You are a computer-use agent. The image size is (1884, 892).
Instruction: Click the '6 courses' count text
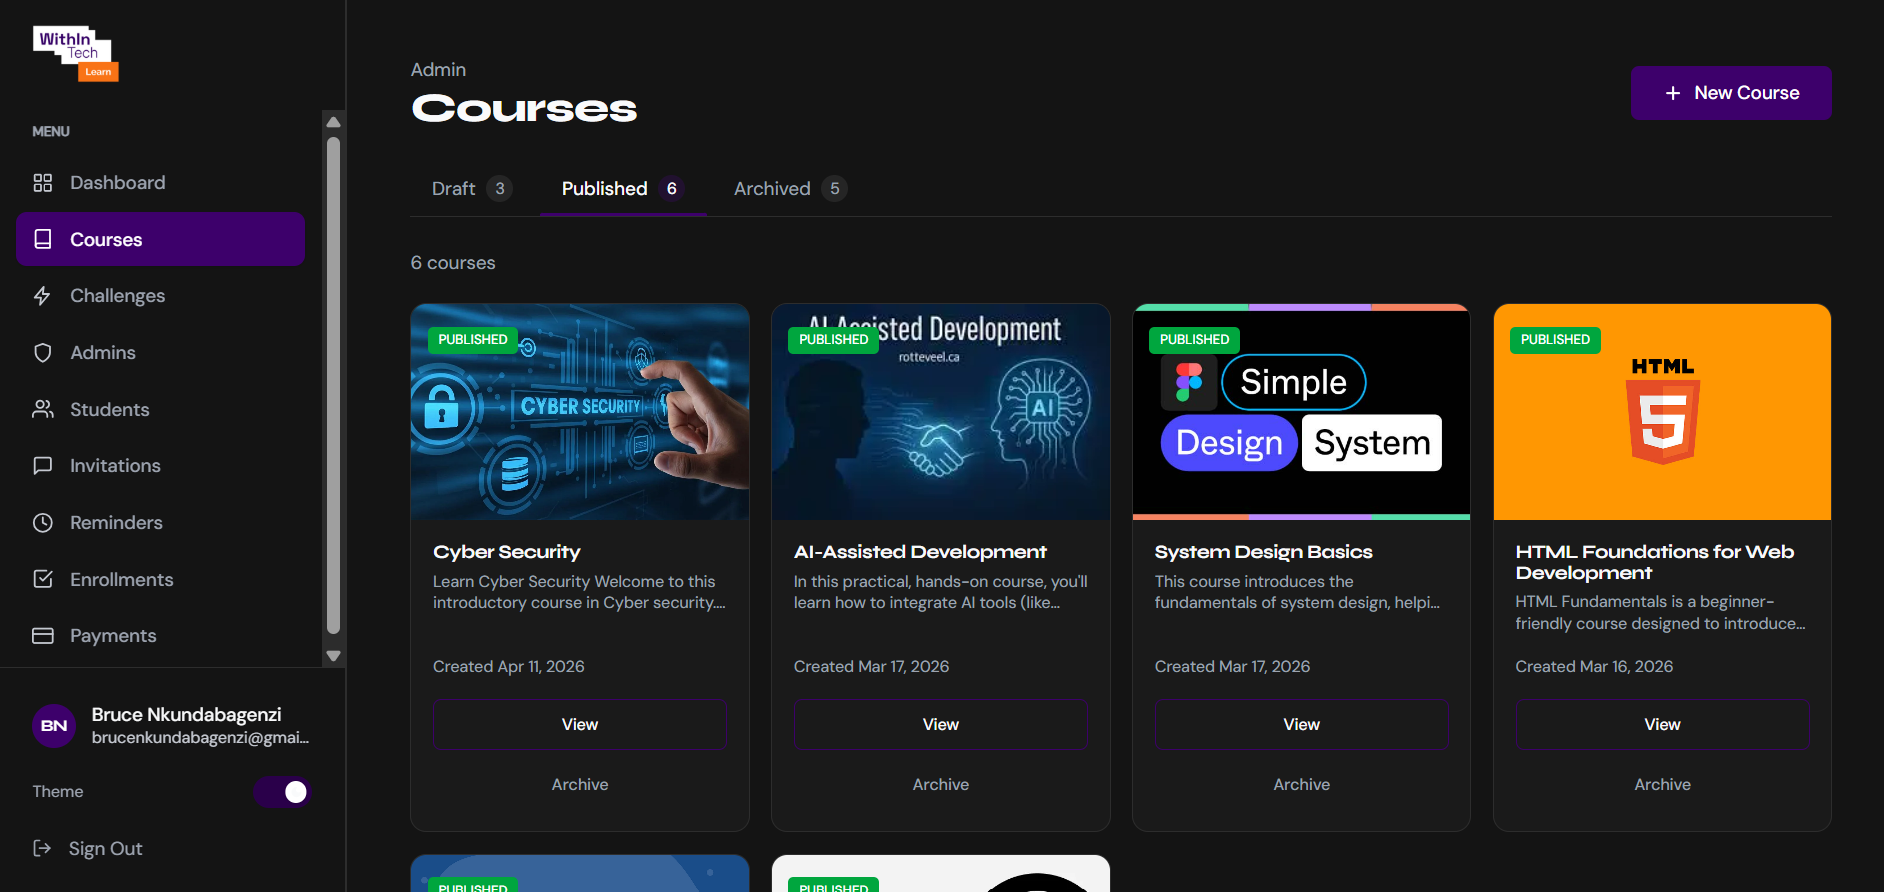pos(453,263)
